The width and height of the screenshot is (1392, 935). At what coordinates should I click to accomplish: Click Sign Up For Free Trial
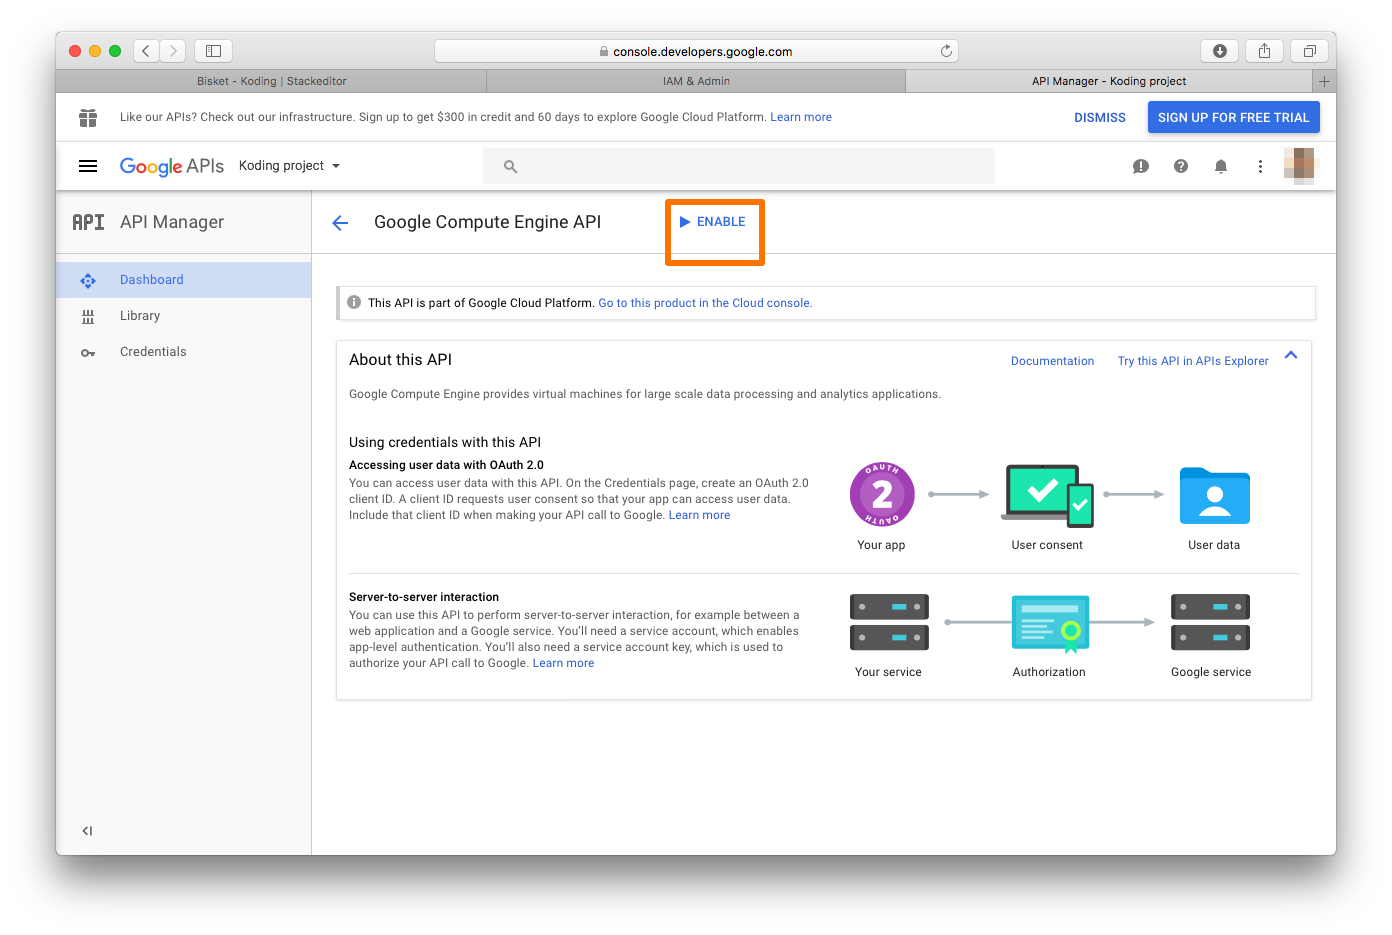point(1233,117)
